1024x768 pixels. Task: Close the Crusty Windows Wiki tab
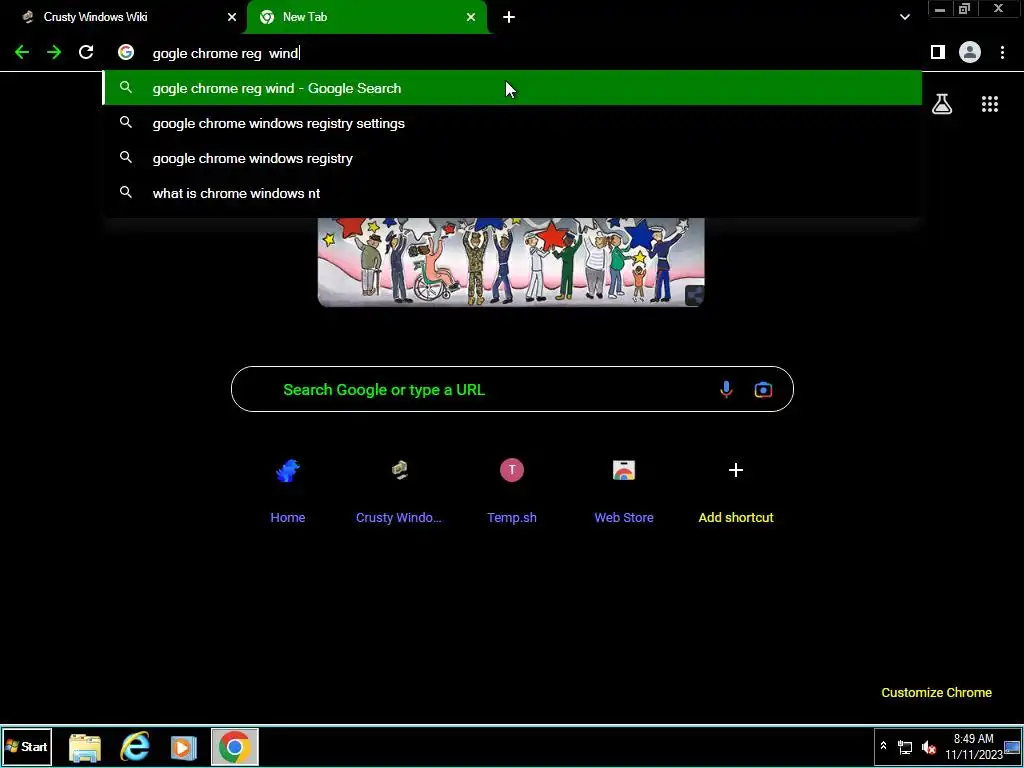[232, 17]
